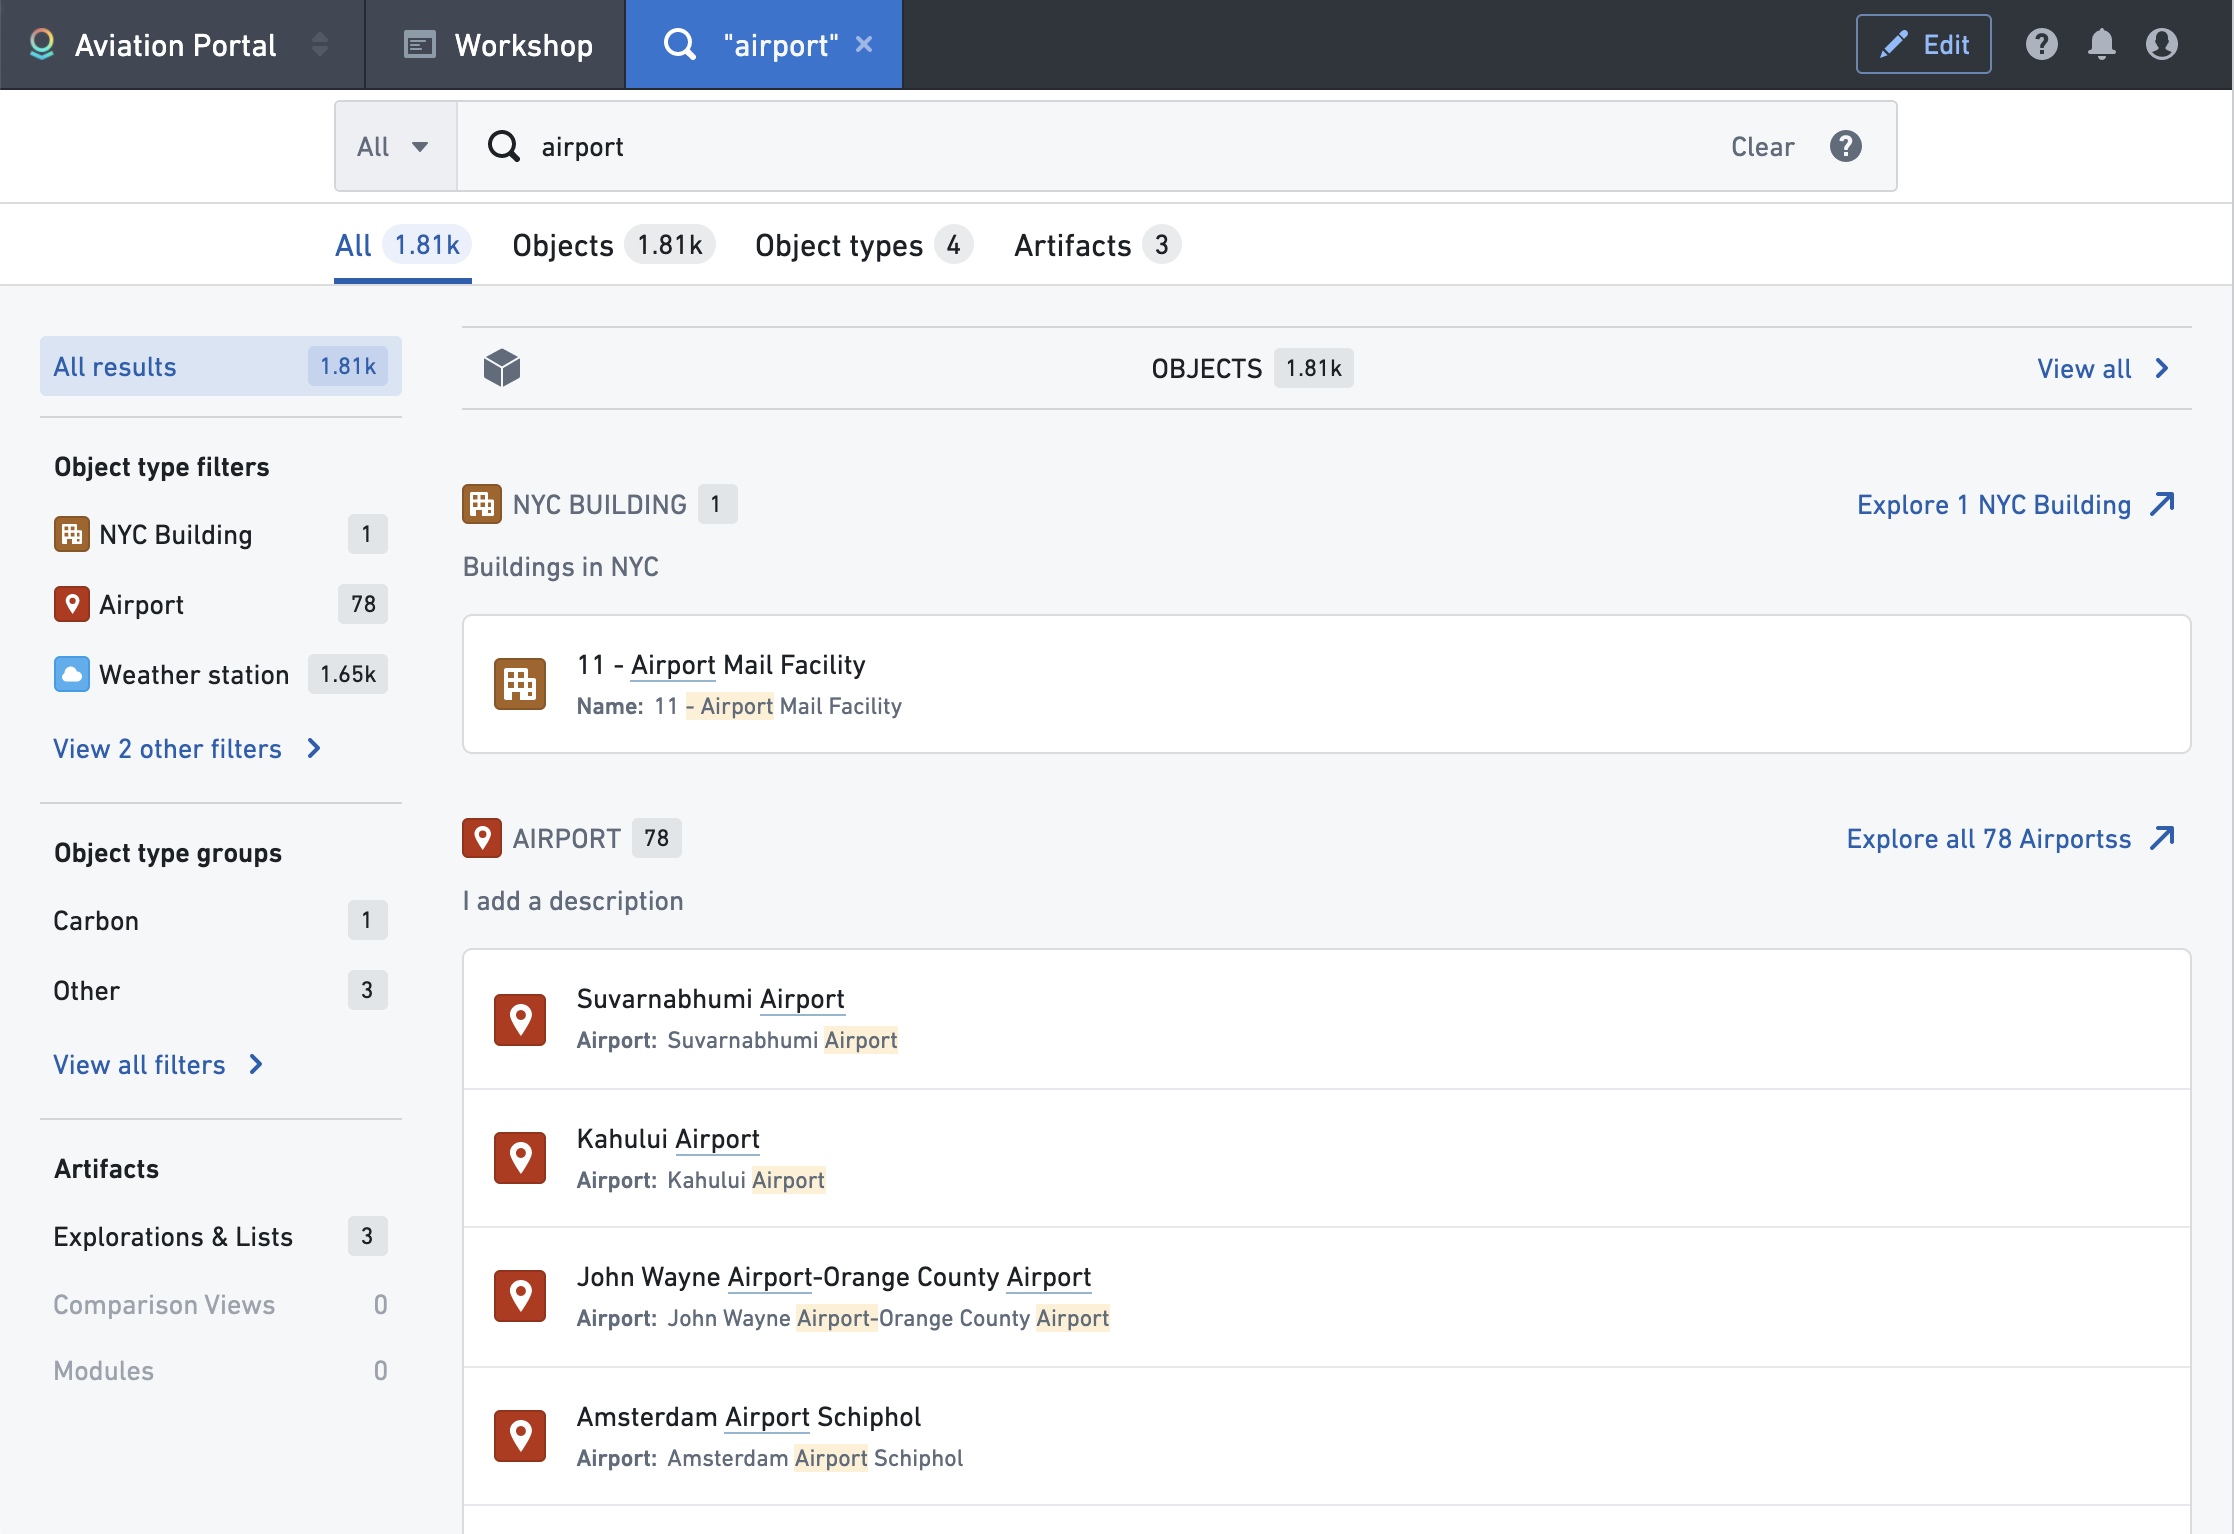The image size is (2234, 1534).
Task: Click the Aviation Portal logo icon
Action: point(42,44)
